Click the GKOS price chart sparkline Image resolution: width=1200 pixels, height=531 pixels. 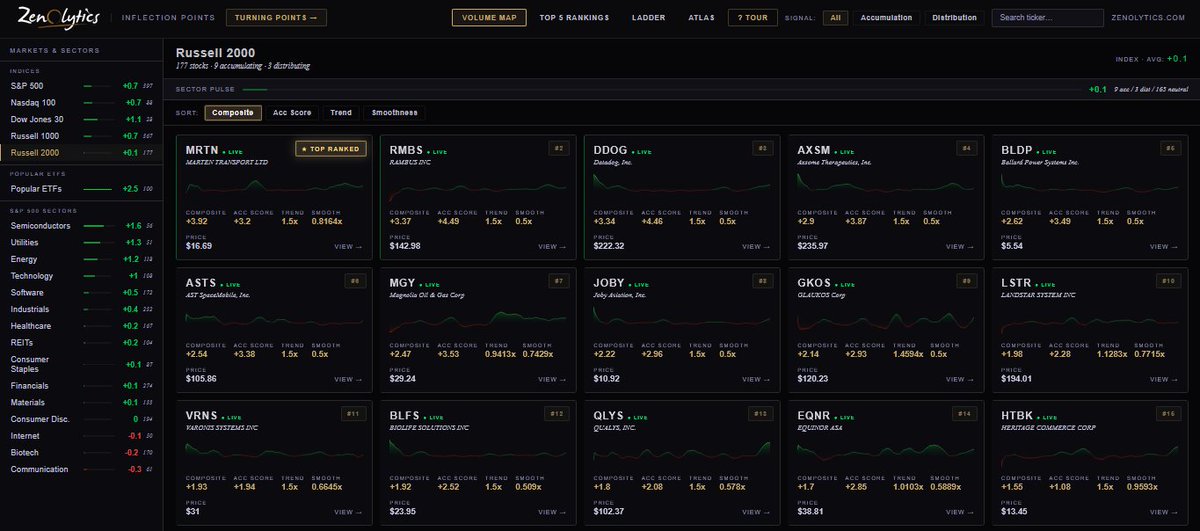[x=887, y=320]
